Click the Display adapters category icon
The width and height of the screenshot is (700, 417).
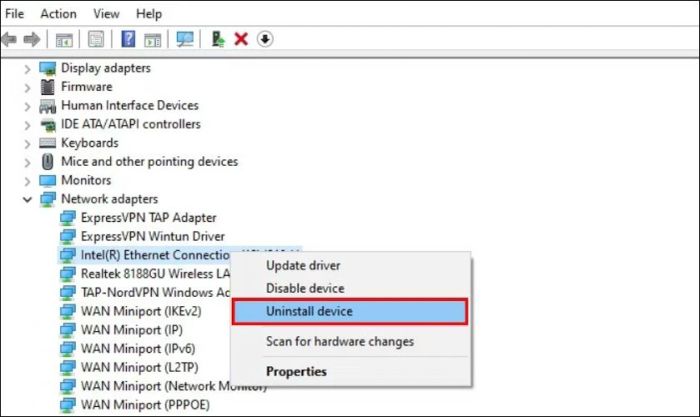47,68
